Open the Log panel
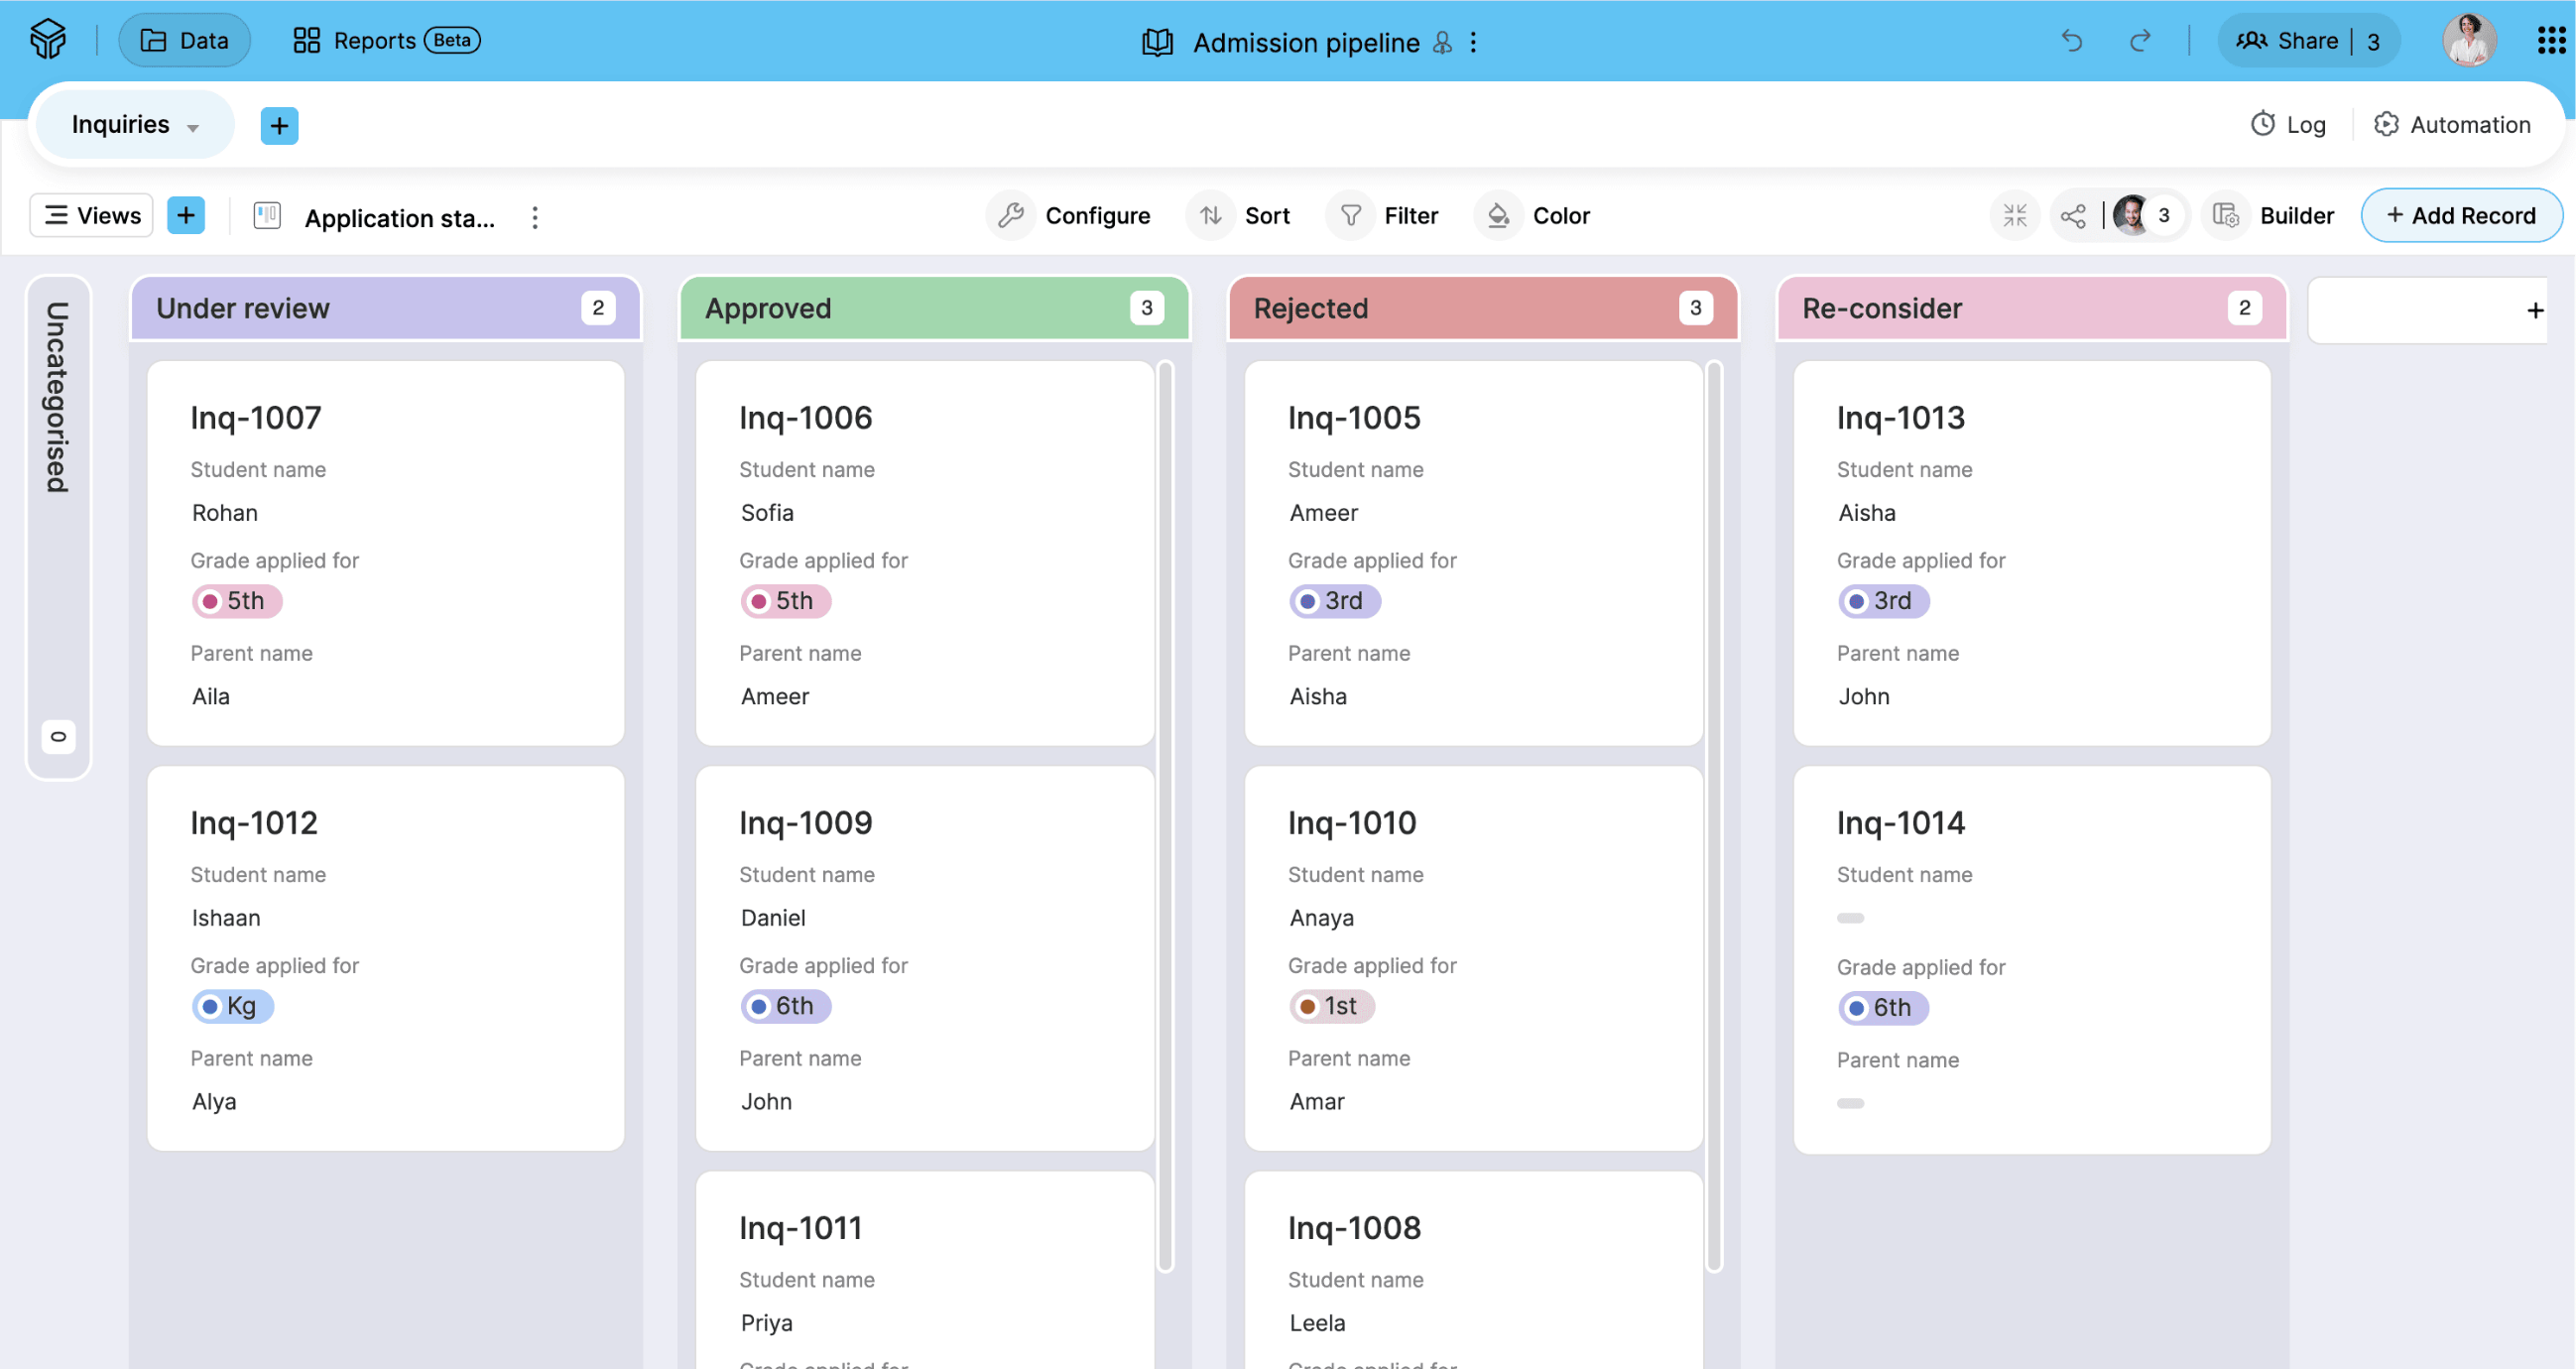The height and width of the screenshot is (1369, 2576). 2288,124
